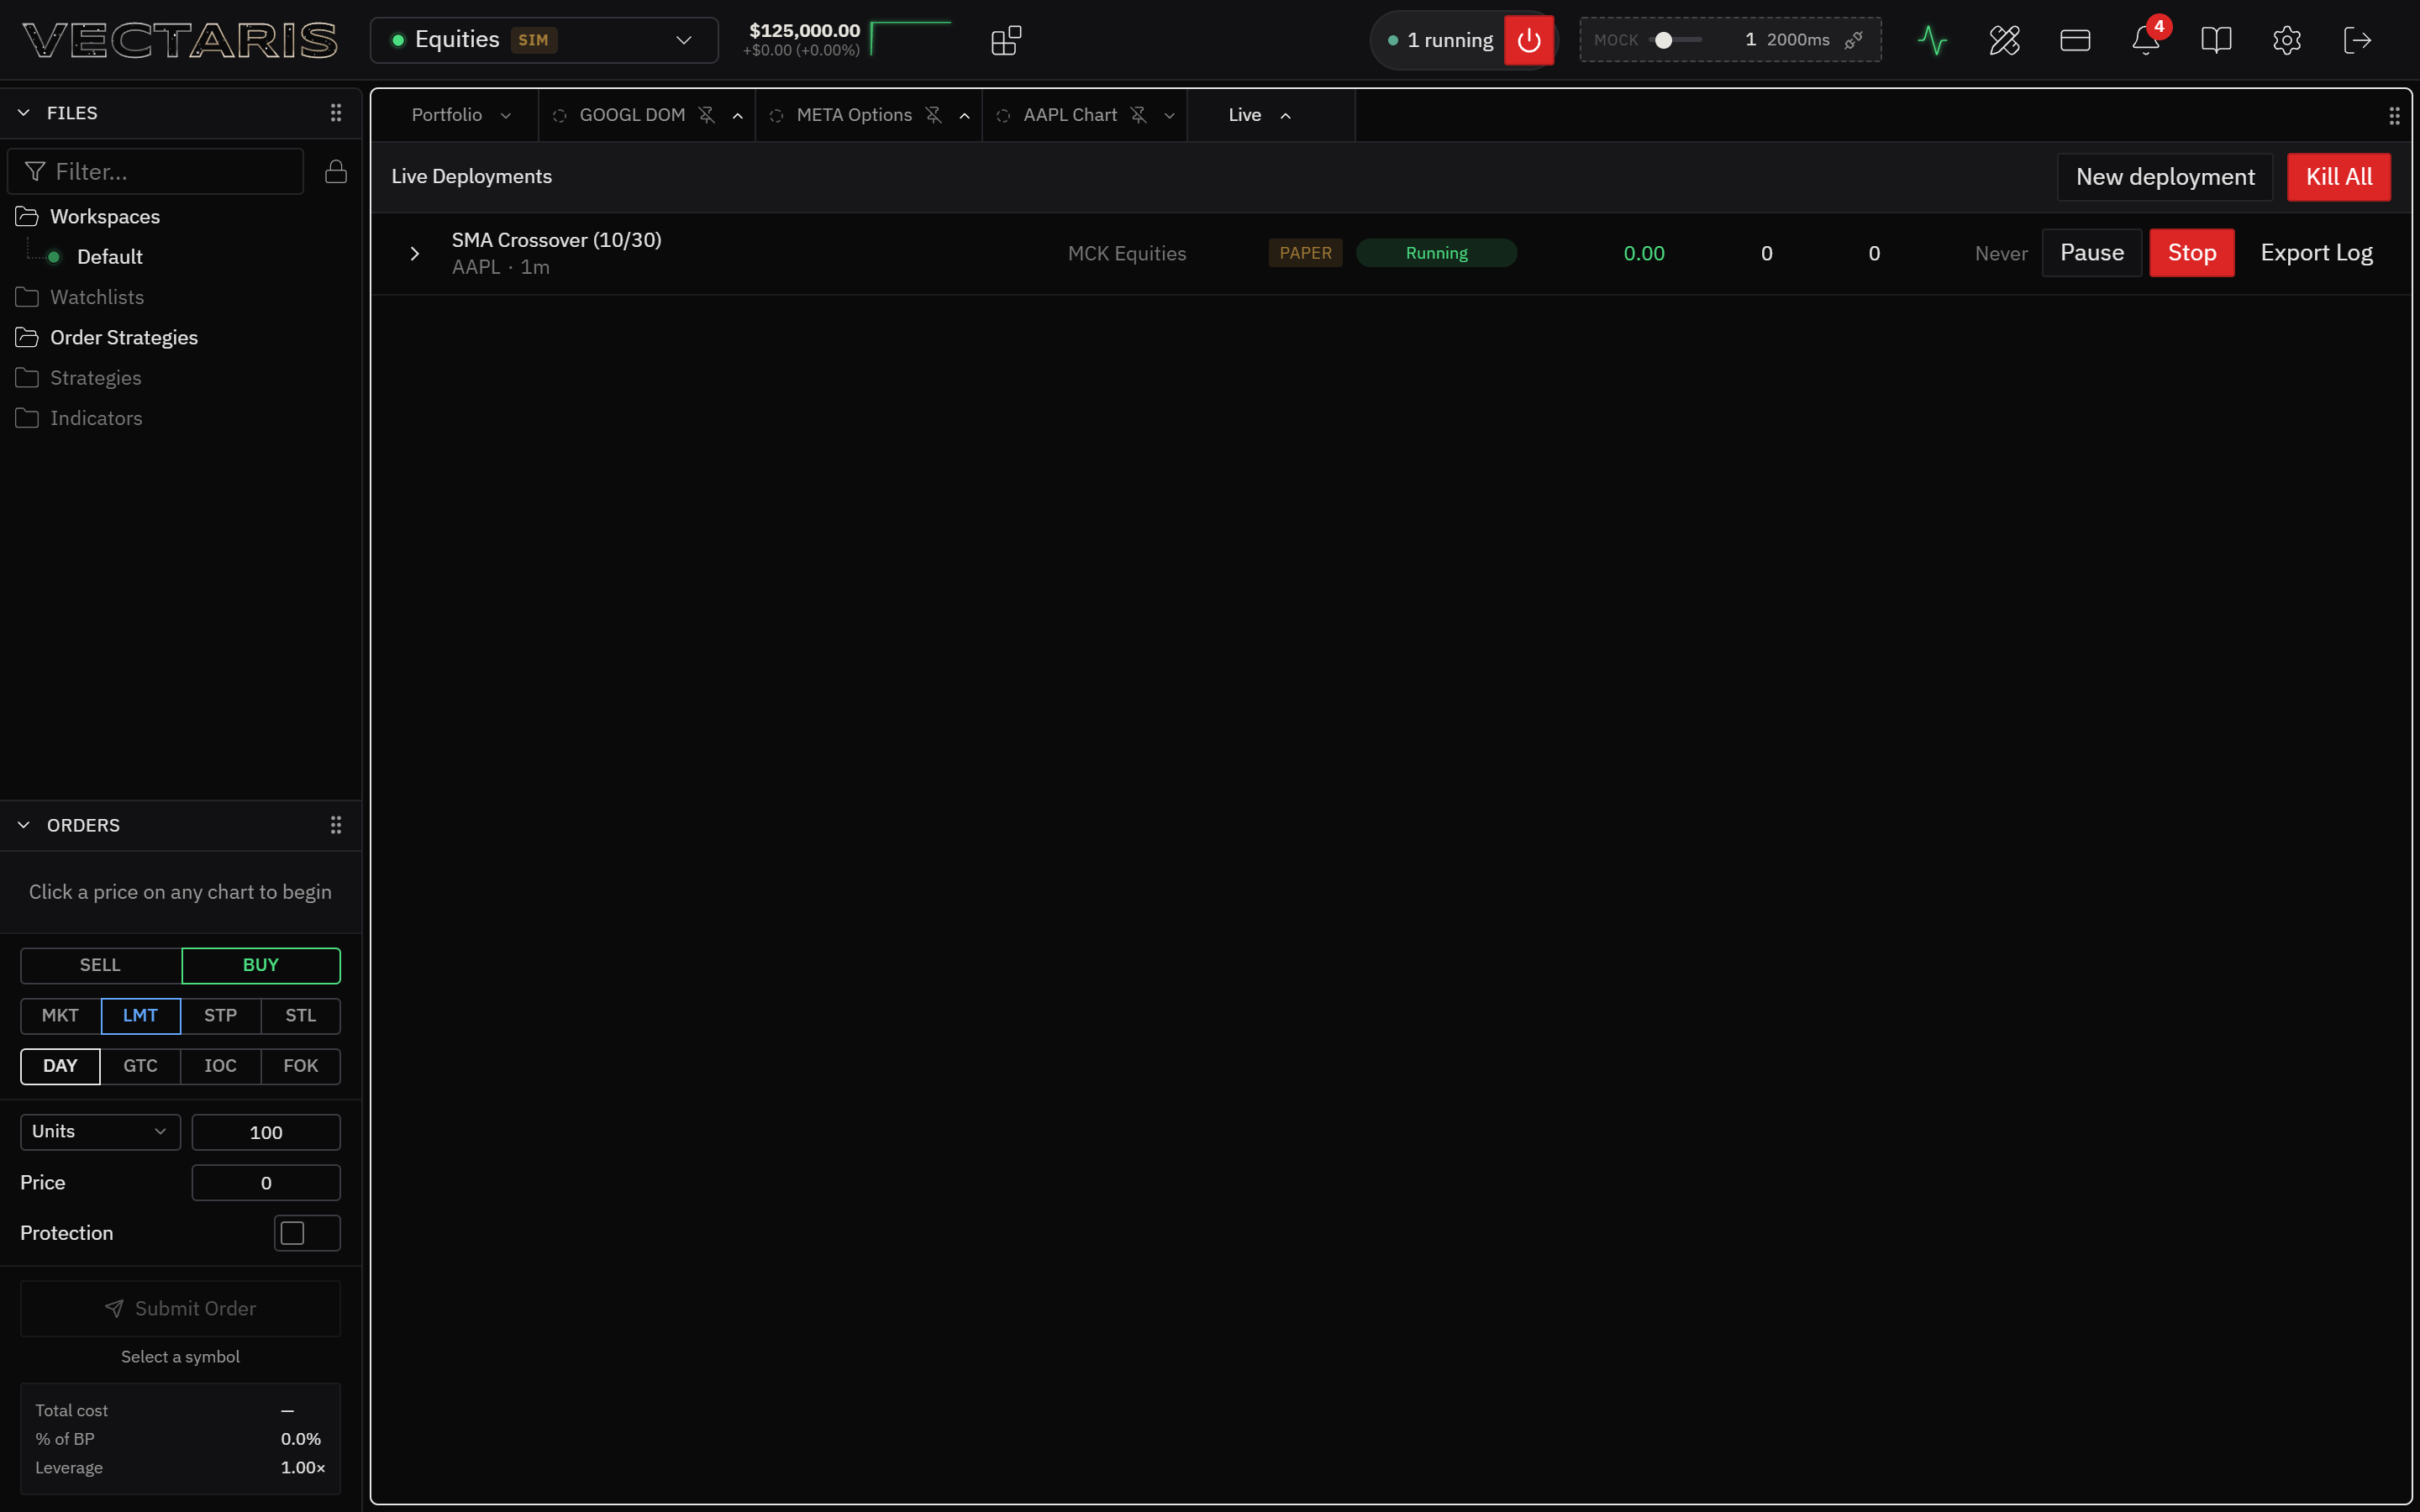Toggle pin icon on META Options tab
Viewport: 2420px width, 1512px height.
coord(934,115)
